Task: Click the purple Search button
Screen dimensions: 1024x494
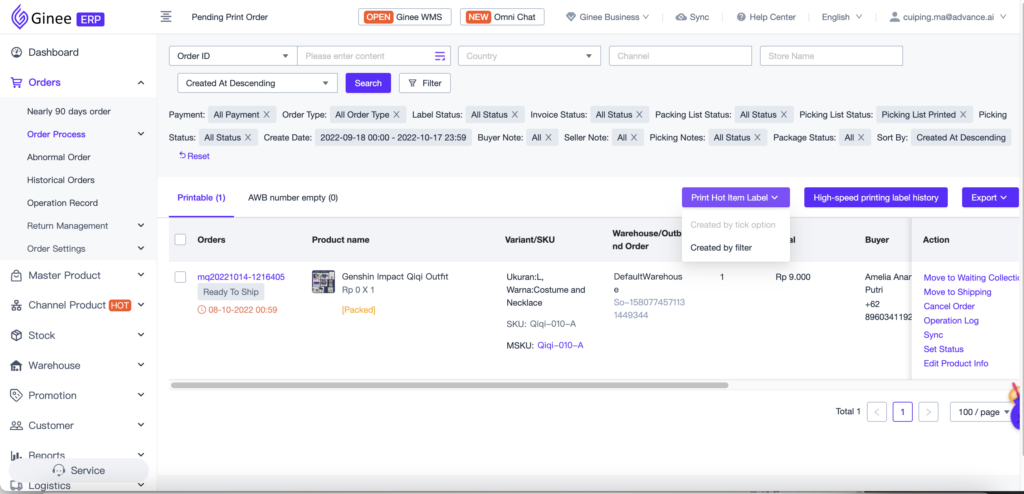Action: 368,84
